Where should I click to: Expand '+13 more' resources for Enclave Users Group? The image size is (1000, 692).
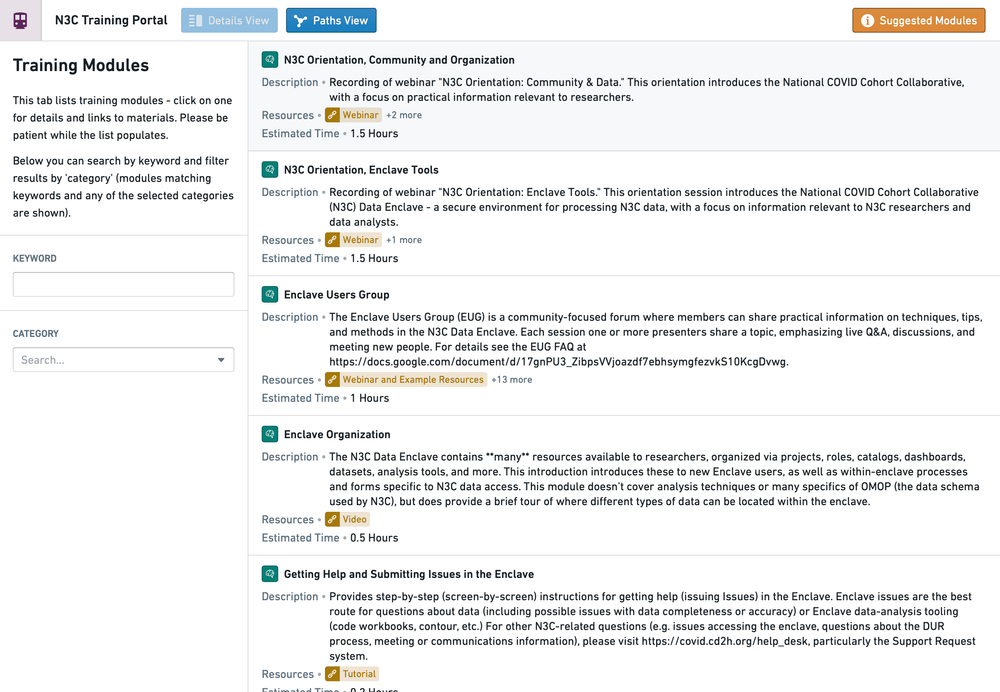tap(511, 380)
